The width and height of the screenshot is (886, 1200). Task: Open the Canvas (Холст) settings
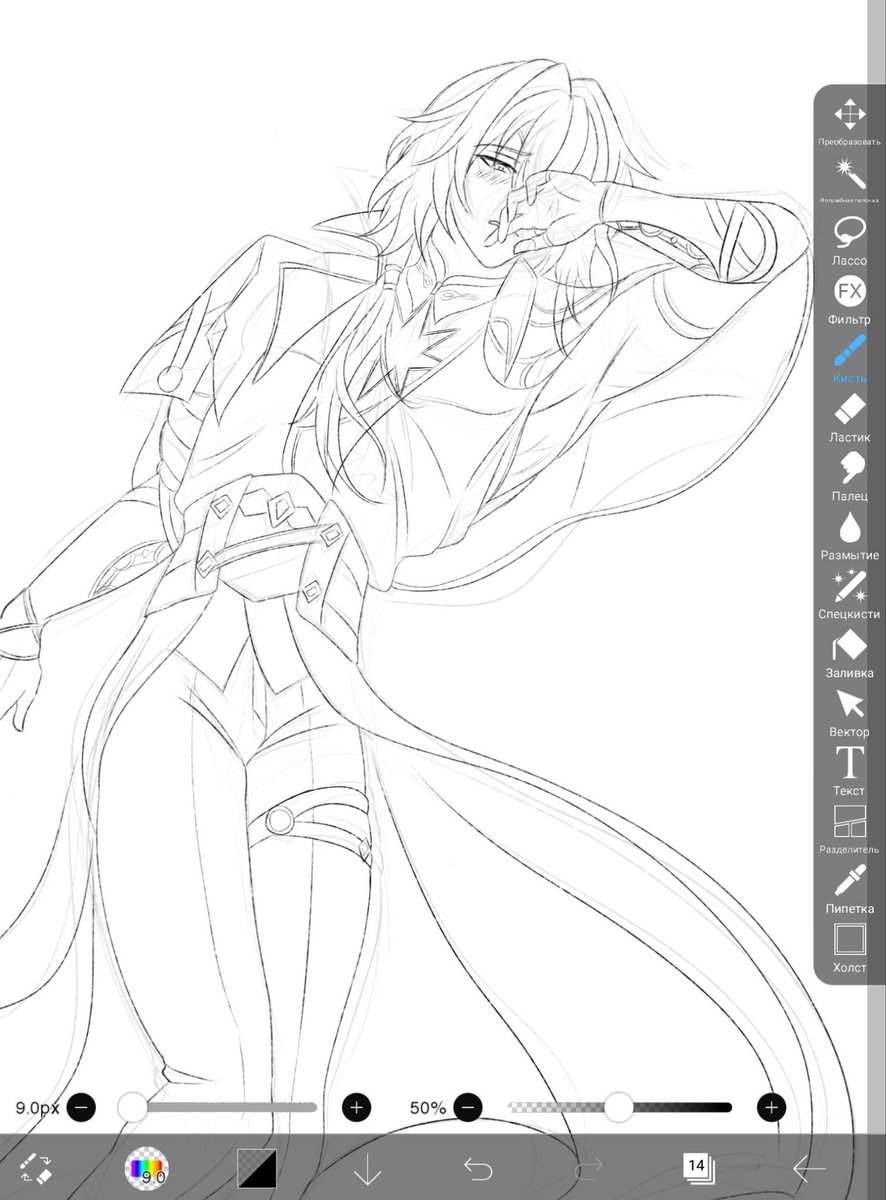pos(849,948)
